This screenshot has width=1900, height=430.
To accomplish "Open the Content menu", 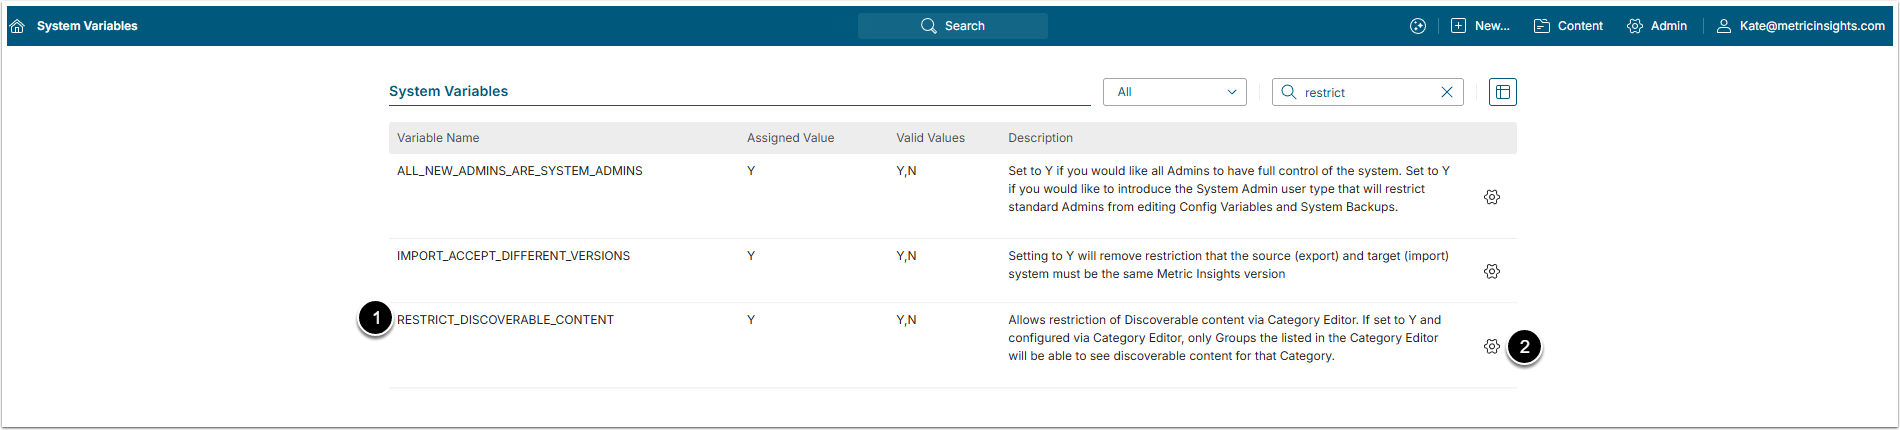I will coord(1568,26).
